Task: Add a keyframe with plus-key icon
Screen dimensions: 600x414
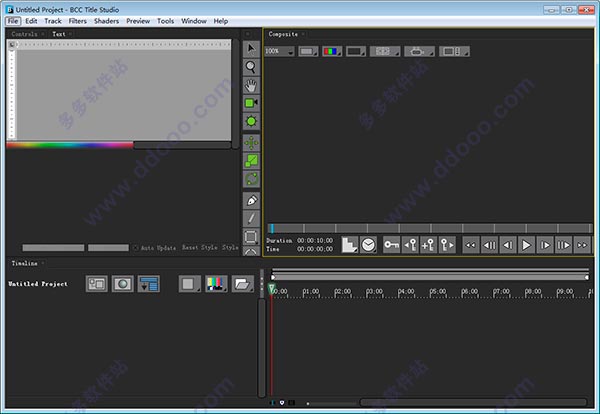Action: (x=428, y=244)
